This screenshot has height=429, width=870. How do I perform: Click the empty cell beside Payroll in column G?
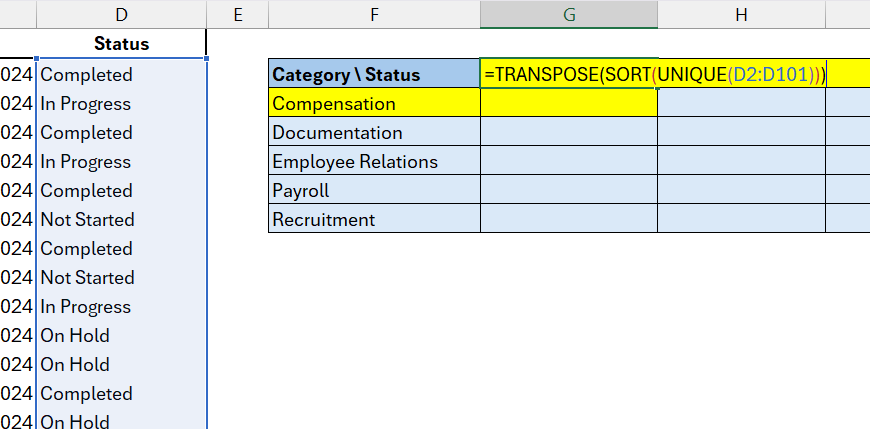coord(569,190)
